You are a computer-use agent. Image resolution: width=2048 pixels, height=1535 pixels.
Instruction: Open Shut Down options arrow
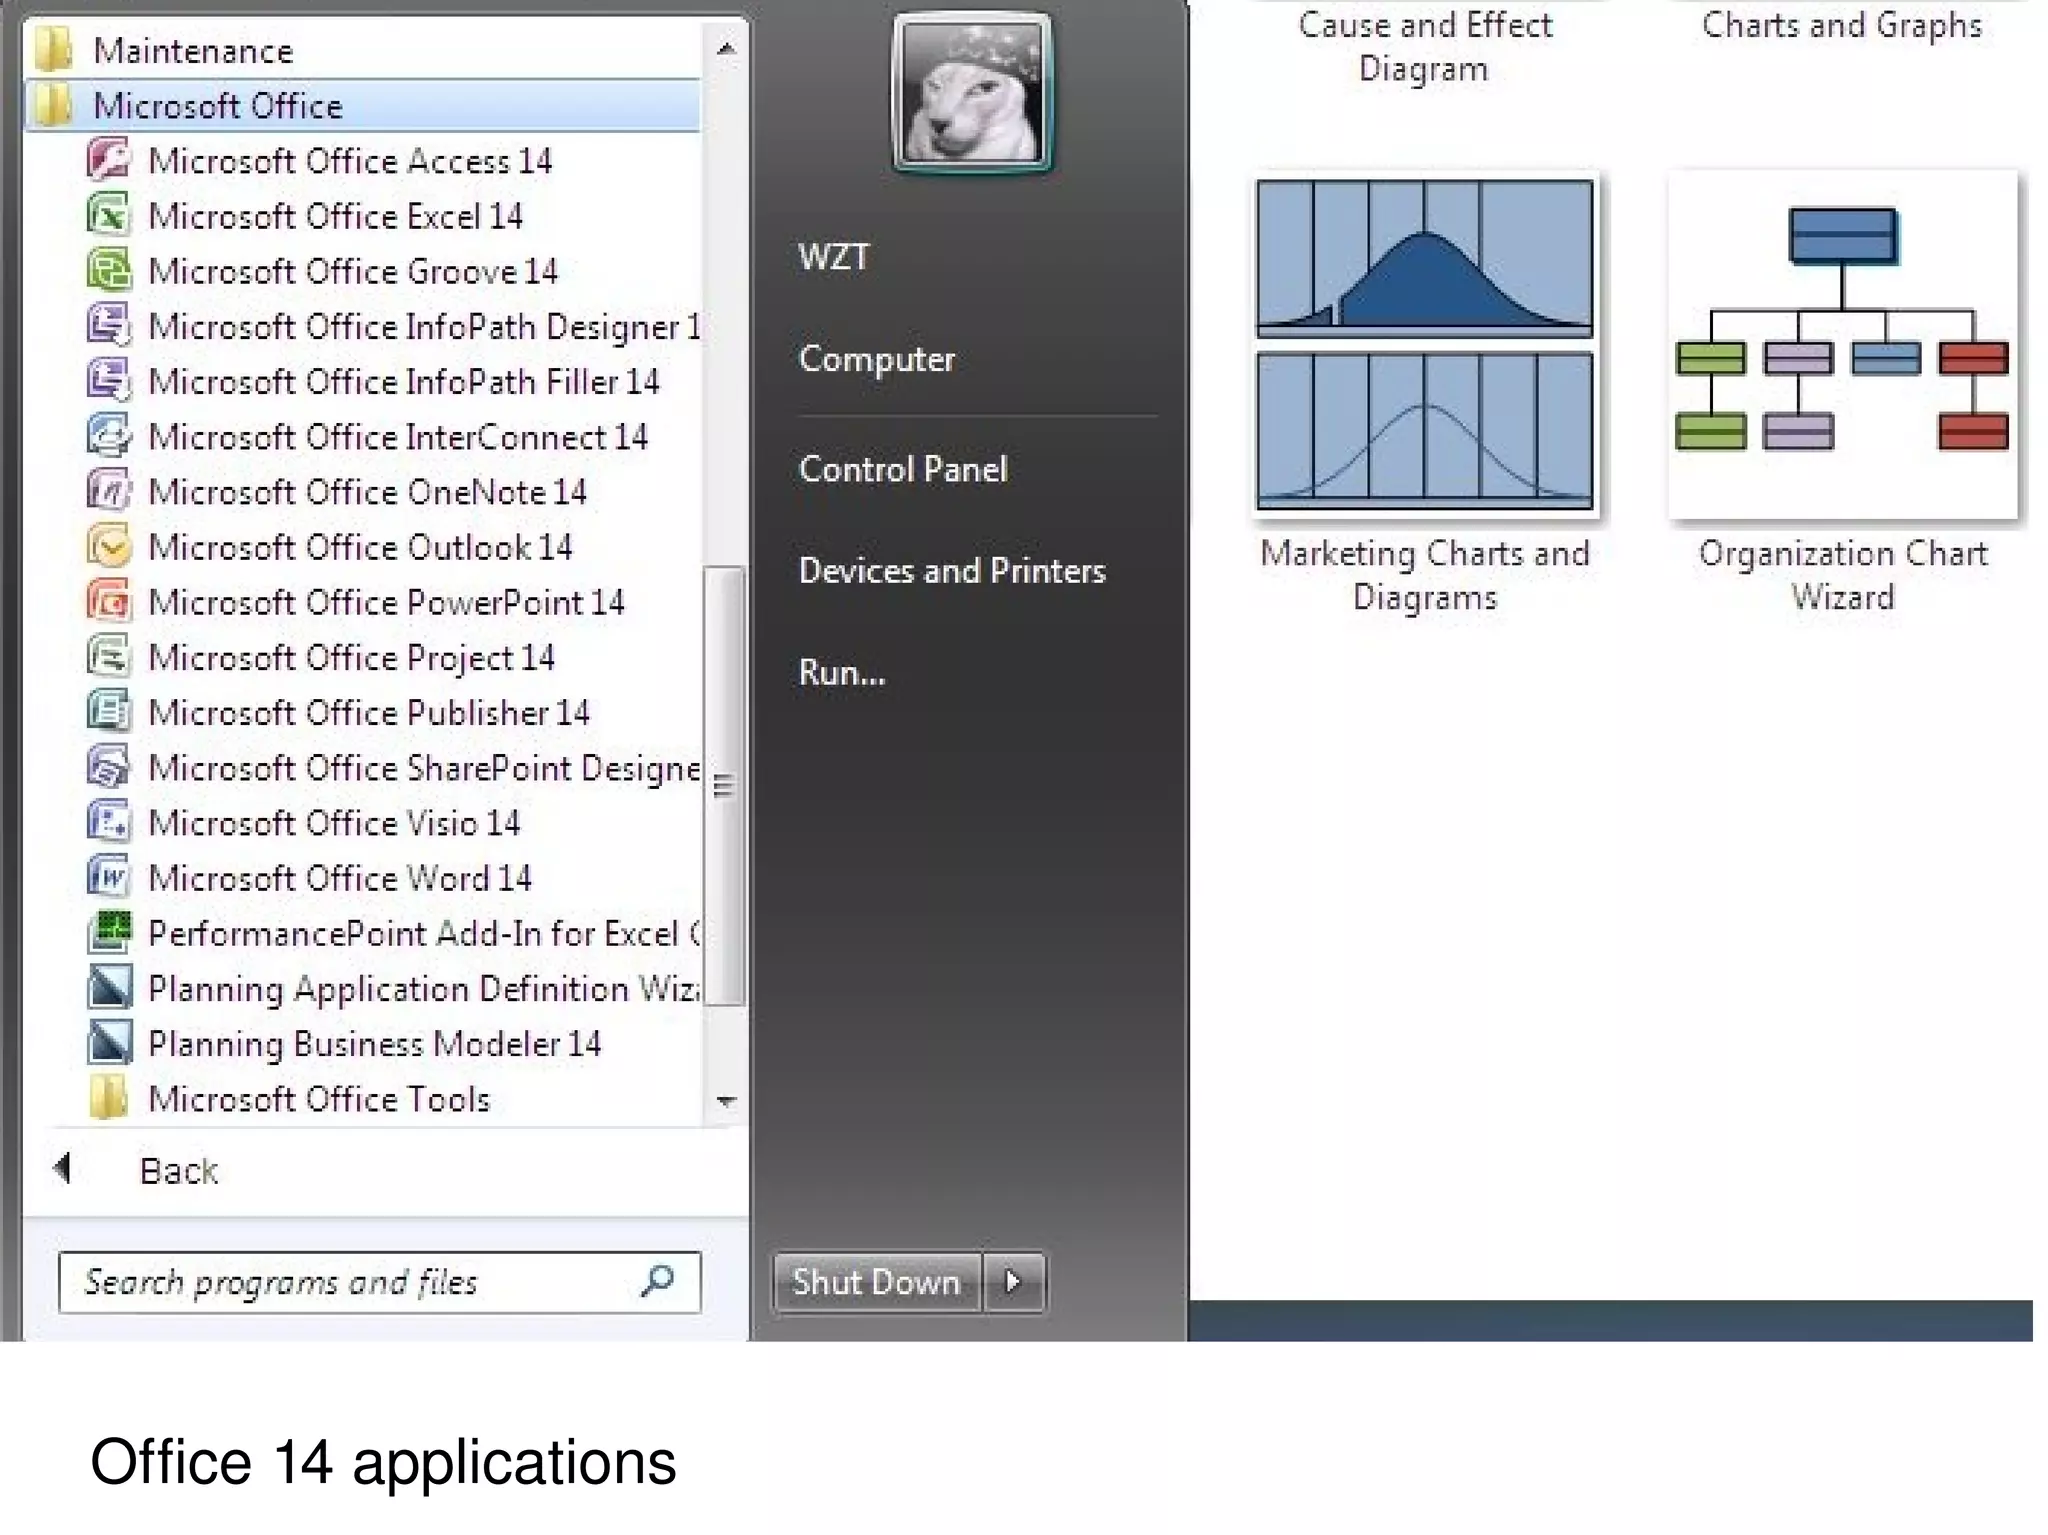click(x=1013, y=1282)
